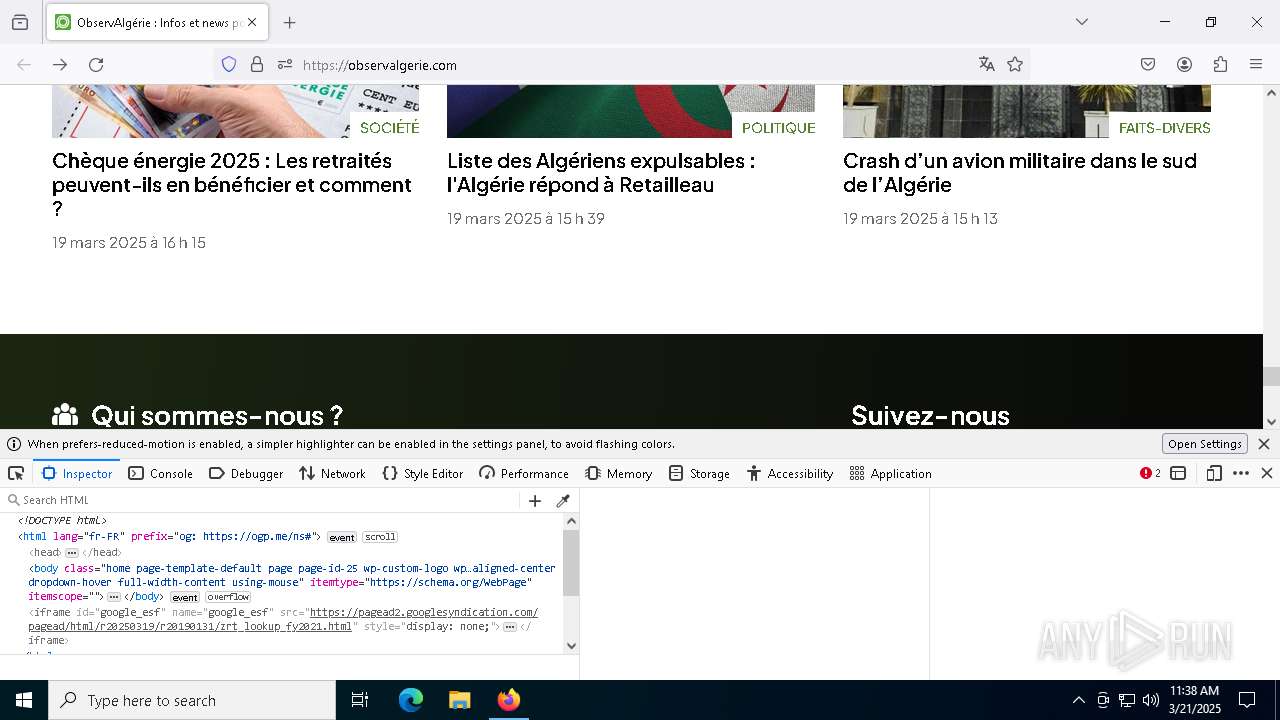1280x720 pixels.
Task: Open the Style Editor panel
Action: pos(422,473)
